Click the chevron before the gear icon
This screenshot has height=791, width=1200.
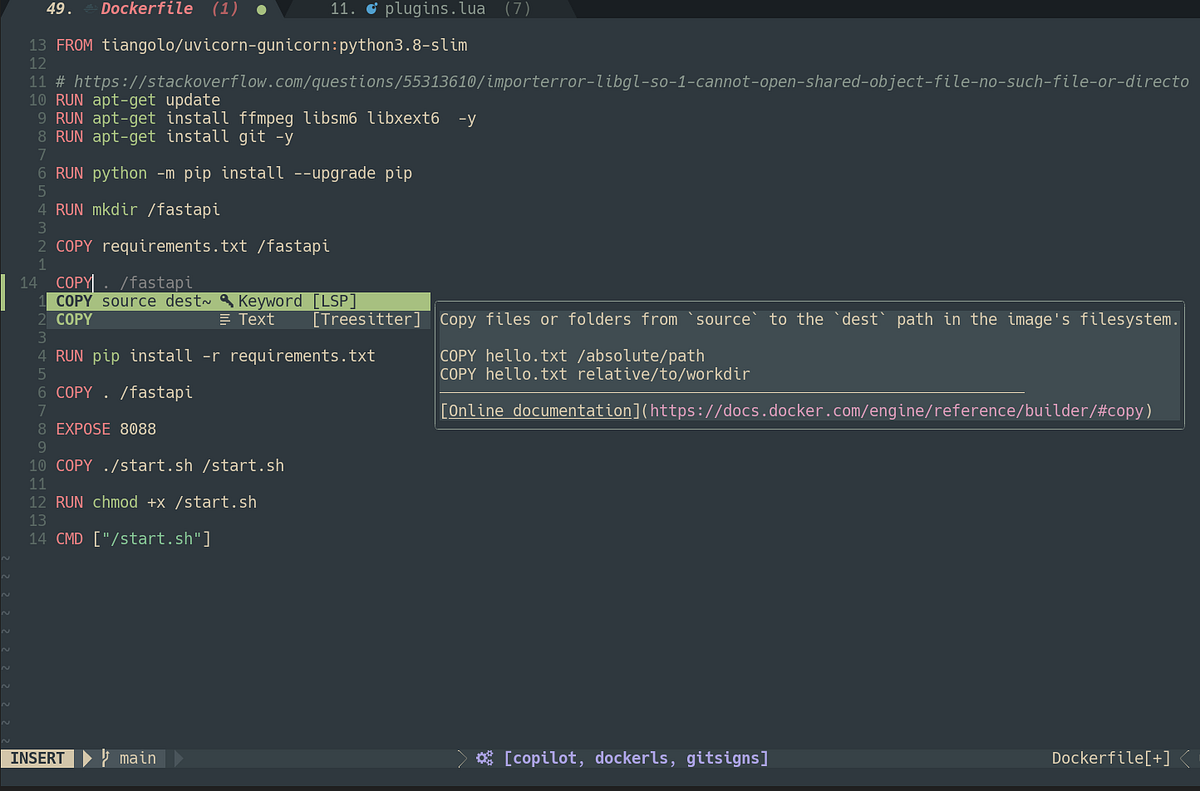click(461, 758)
